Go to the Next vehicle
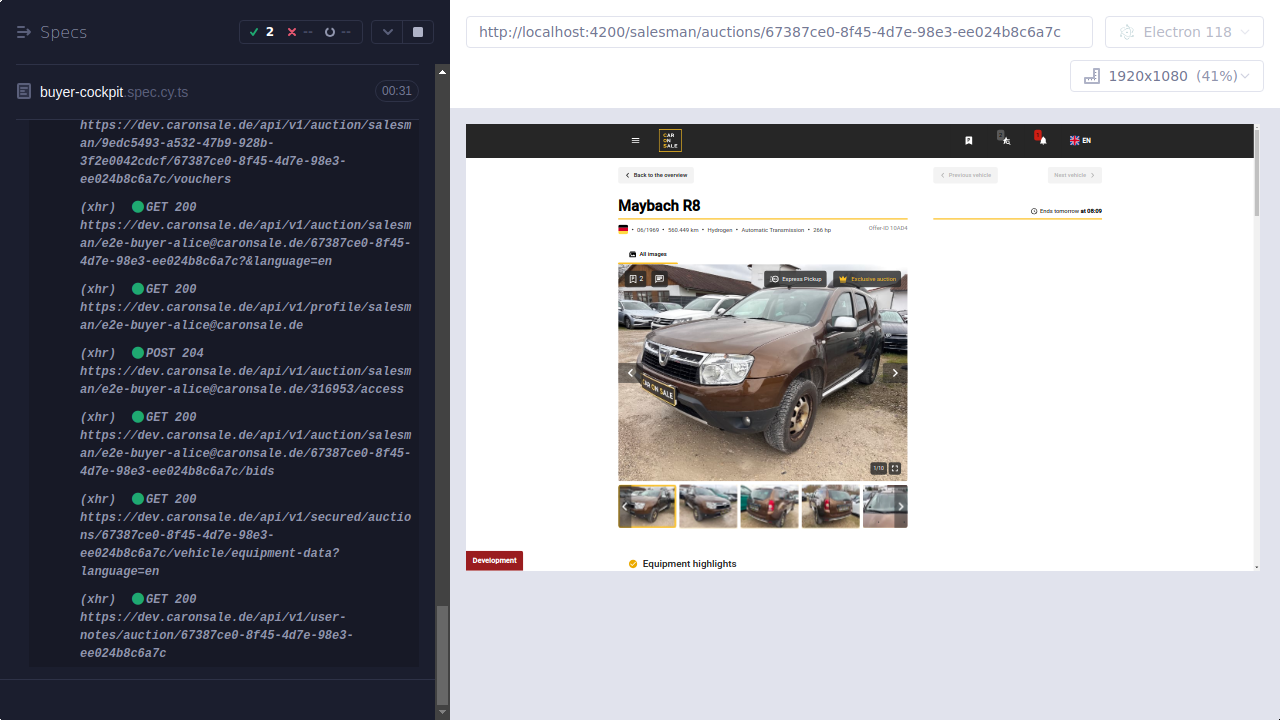Viewport: 1280px width, 720px height. (x=1073, y=174)
